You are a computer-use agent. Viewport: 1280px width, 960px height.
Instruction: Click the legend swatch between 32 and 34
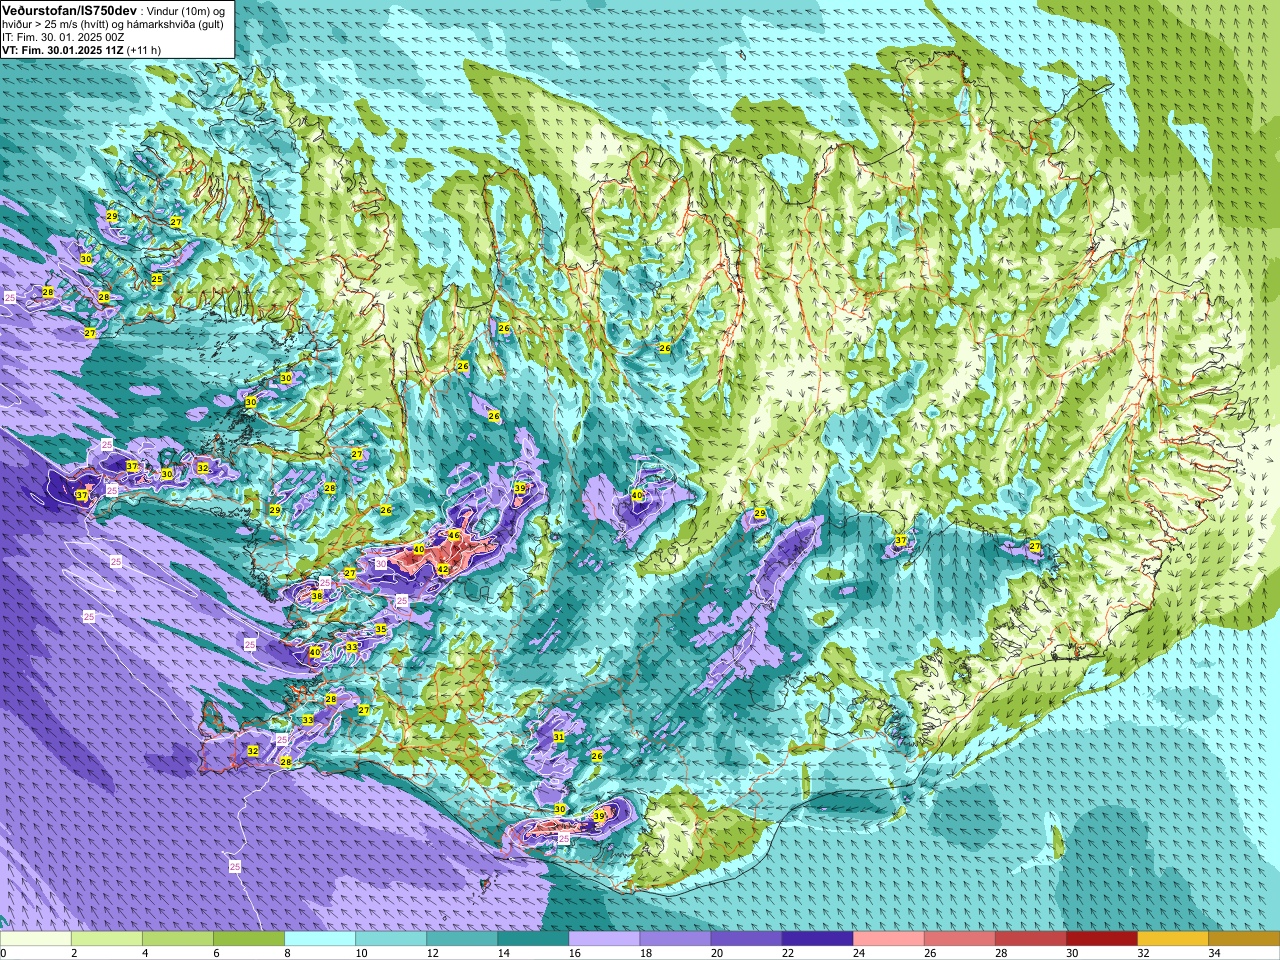coord(1172,939)
